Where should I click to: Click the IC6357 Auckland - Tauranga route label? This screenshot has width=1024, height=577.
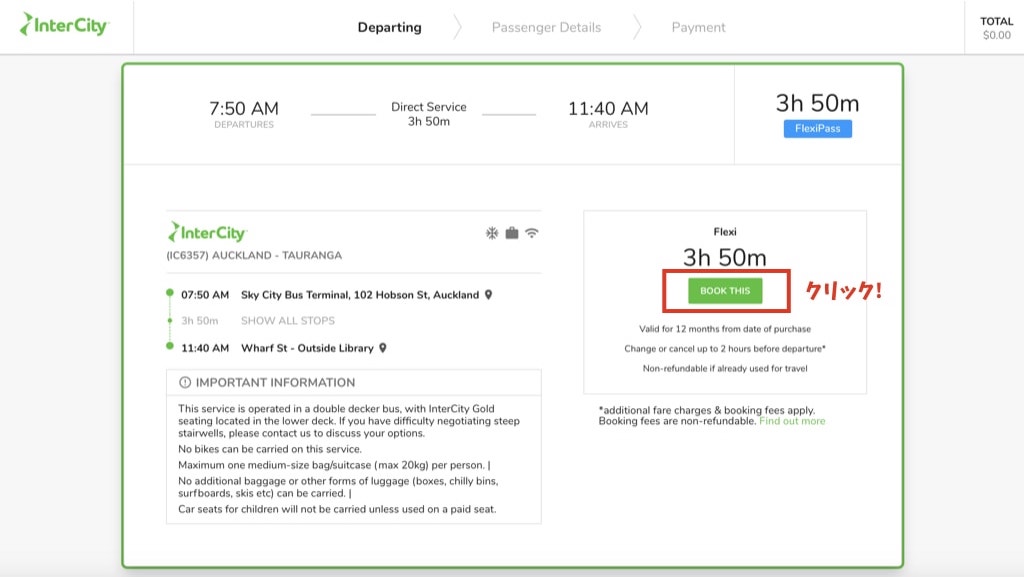click(x=254, y=255)
